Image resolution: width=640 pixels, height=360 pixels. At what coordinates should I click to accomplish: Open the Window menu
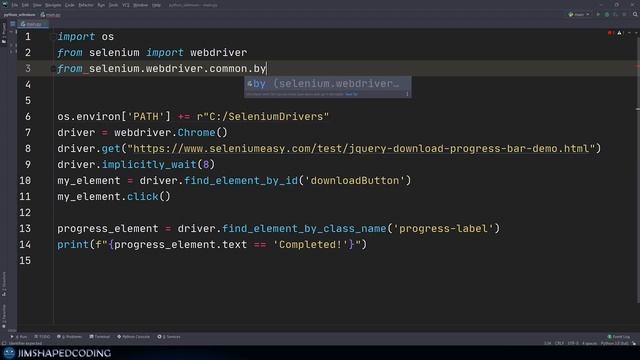141,5
